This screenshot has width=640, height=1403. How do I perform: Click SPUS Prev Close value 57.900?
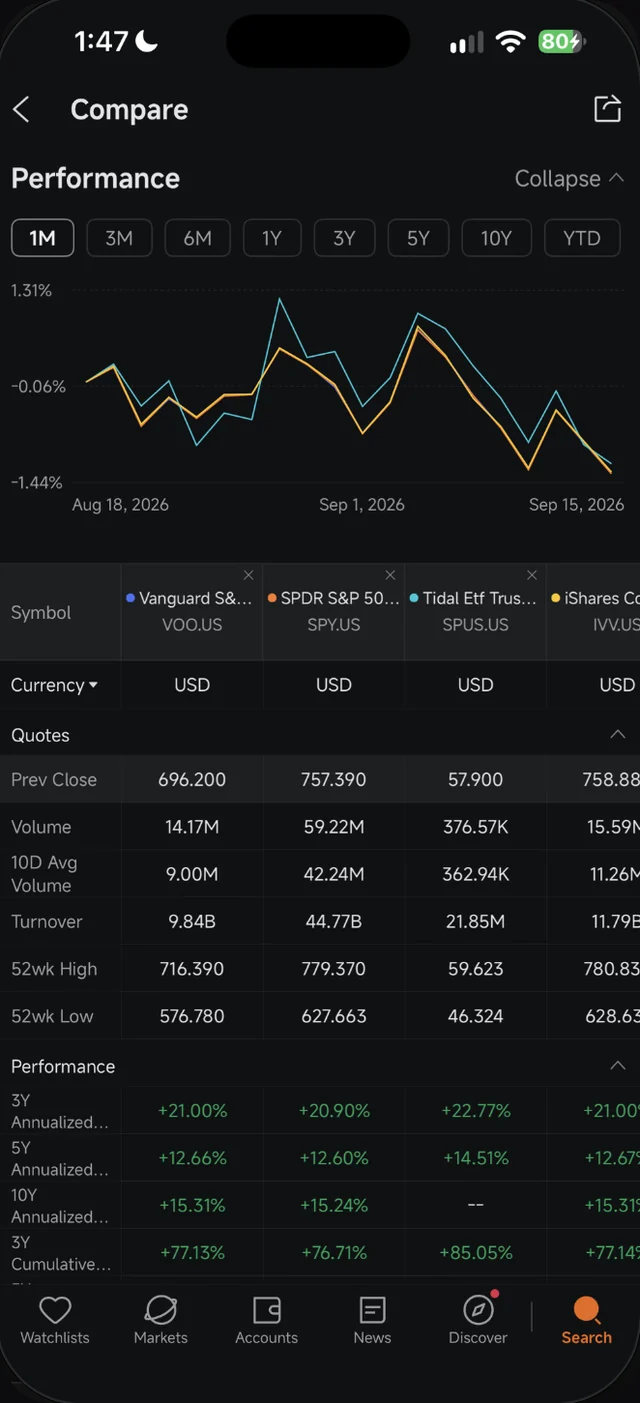pos(476,780)
